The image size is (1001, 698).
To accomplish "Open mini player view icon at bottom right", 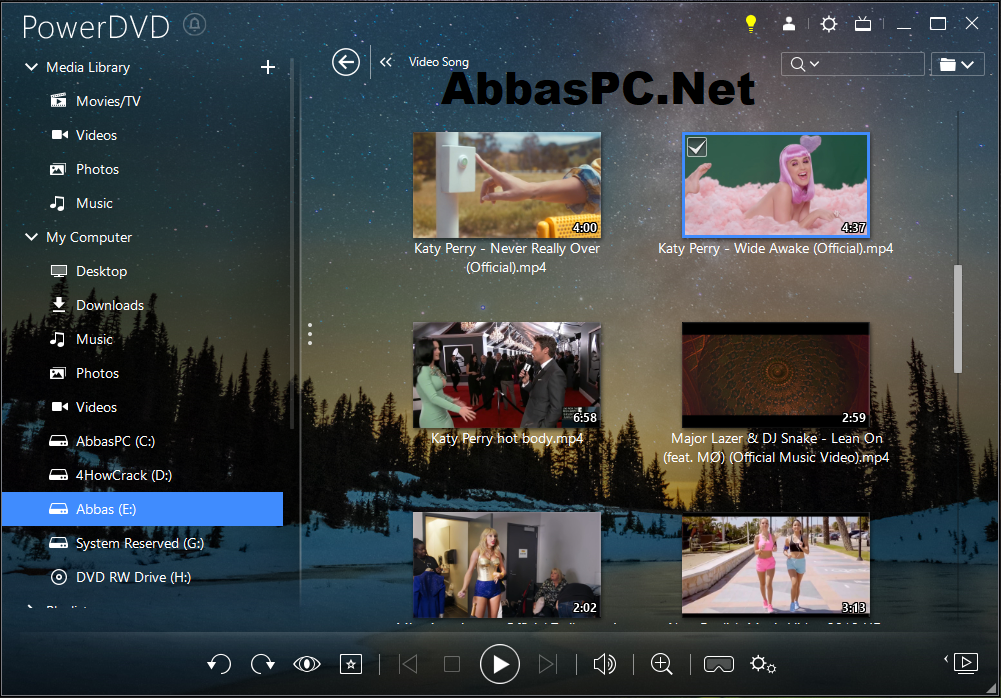I will (x=965, y=662).
